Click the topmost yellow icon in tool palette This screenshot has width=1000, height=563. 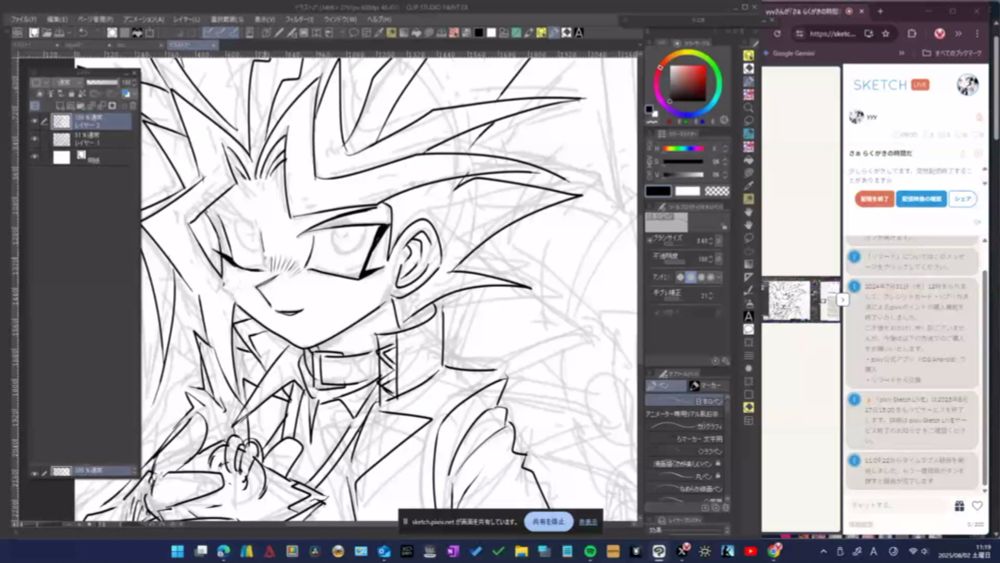(x=749, y=55)
